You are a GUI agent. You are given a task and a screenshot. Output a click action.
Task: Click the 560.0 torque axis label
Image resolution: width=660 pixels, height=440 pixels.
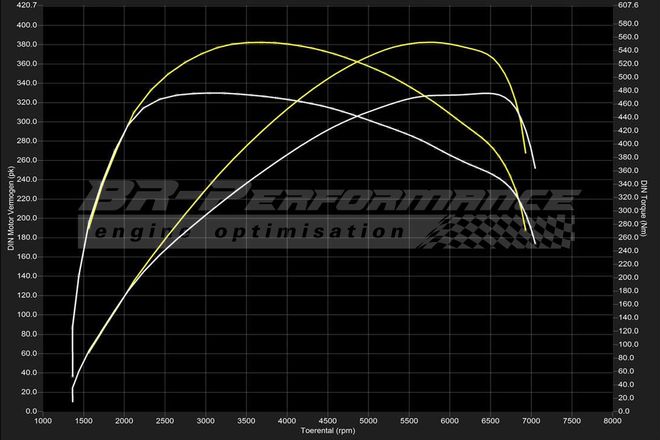point(628,37)
